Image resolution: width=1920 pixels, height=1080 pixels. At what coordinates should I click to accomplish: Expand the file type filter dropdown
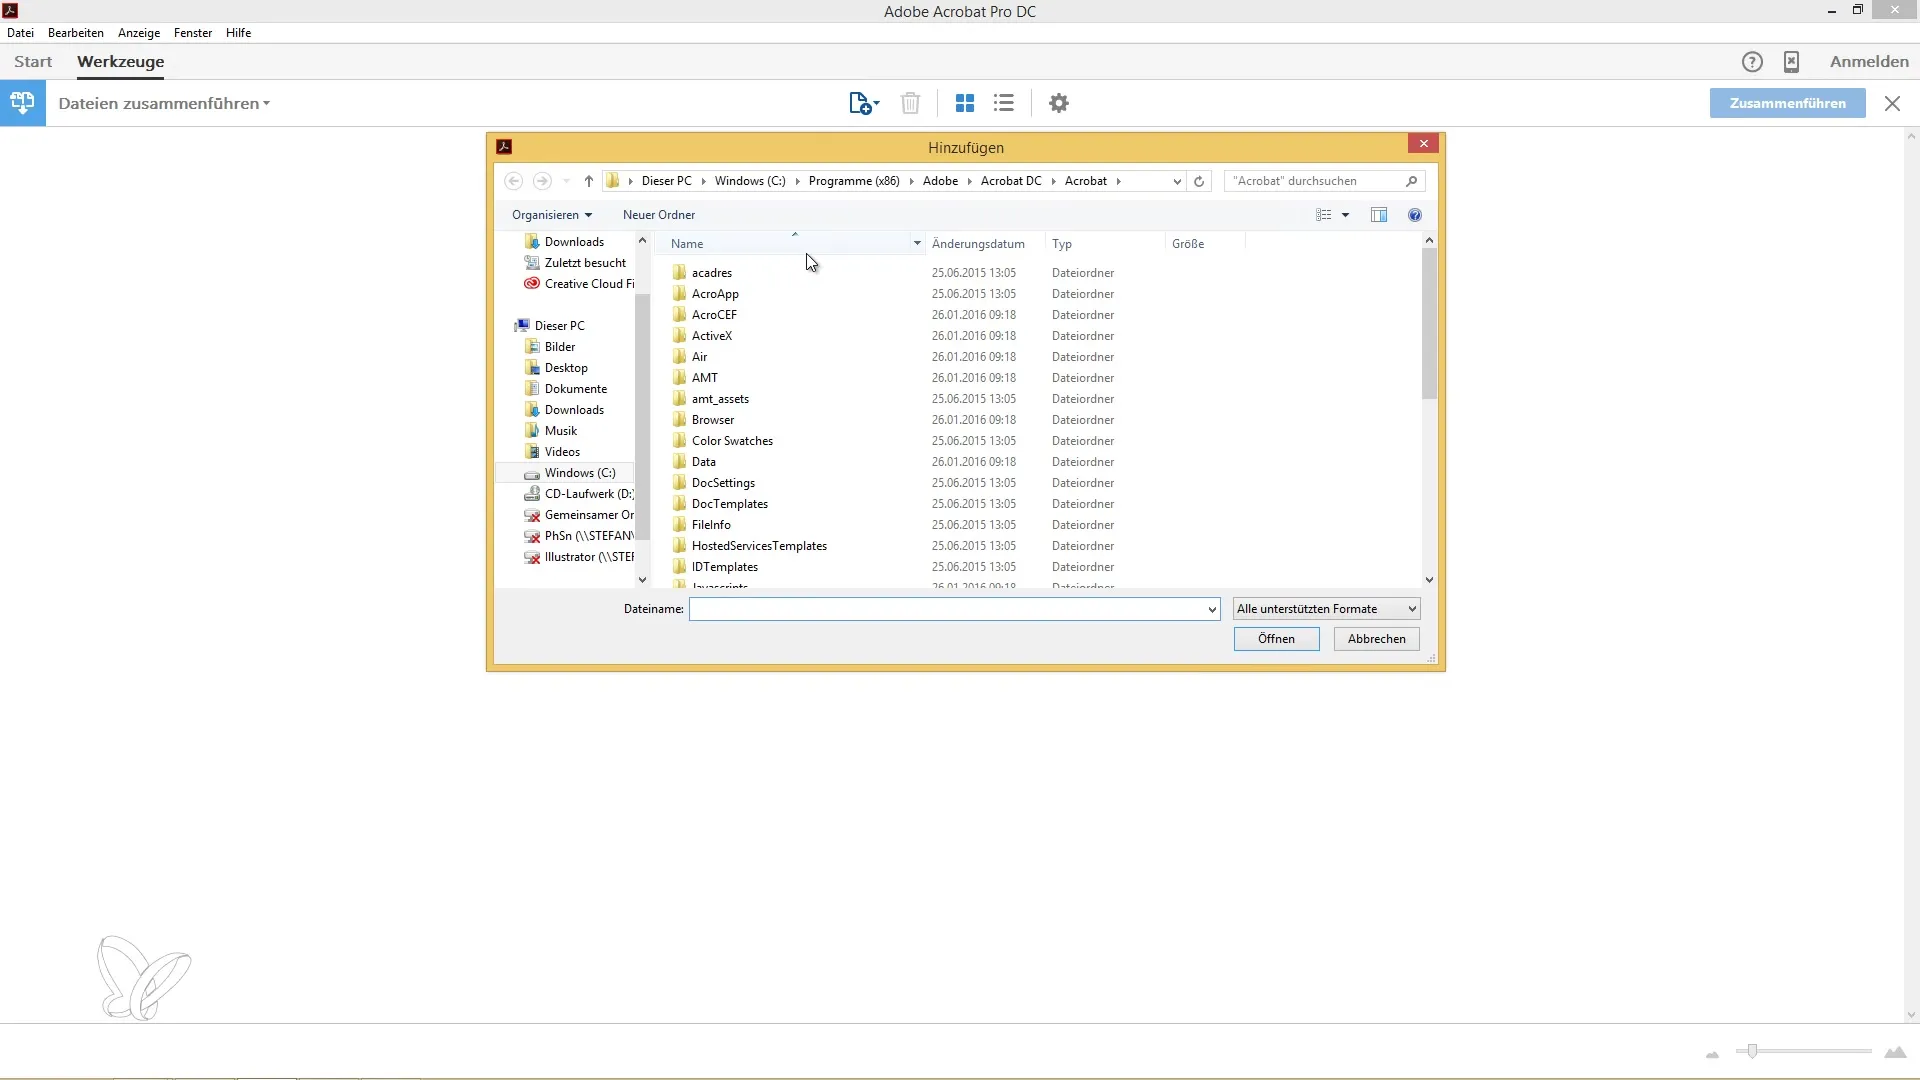coord(1415,609)
